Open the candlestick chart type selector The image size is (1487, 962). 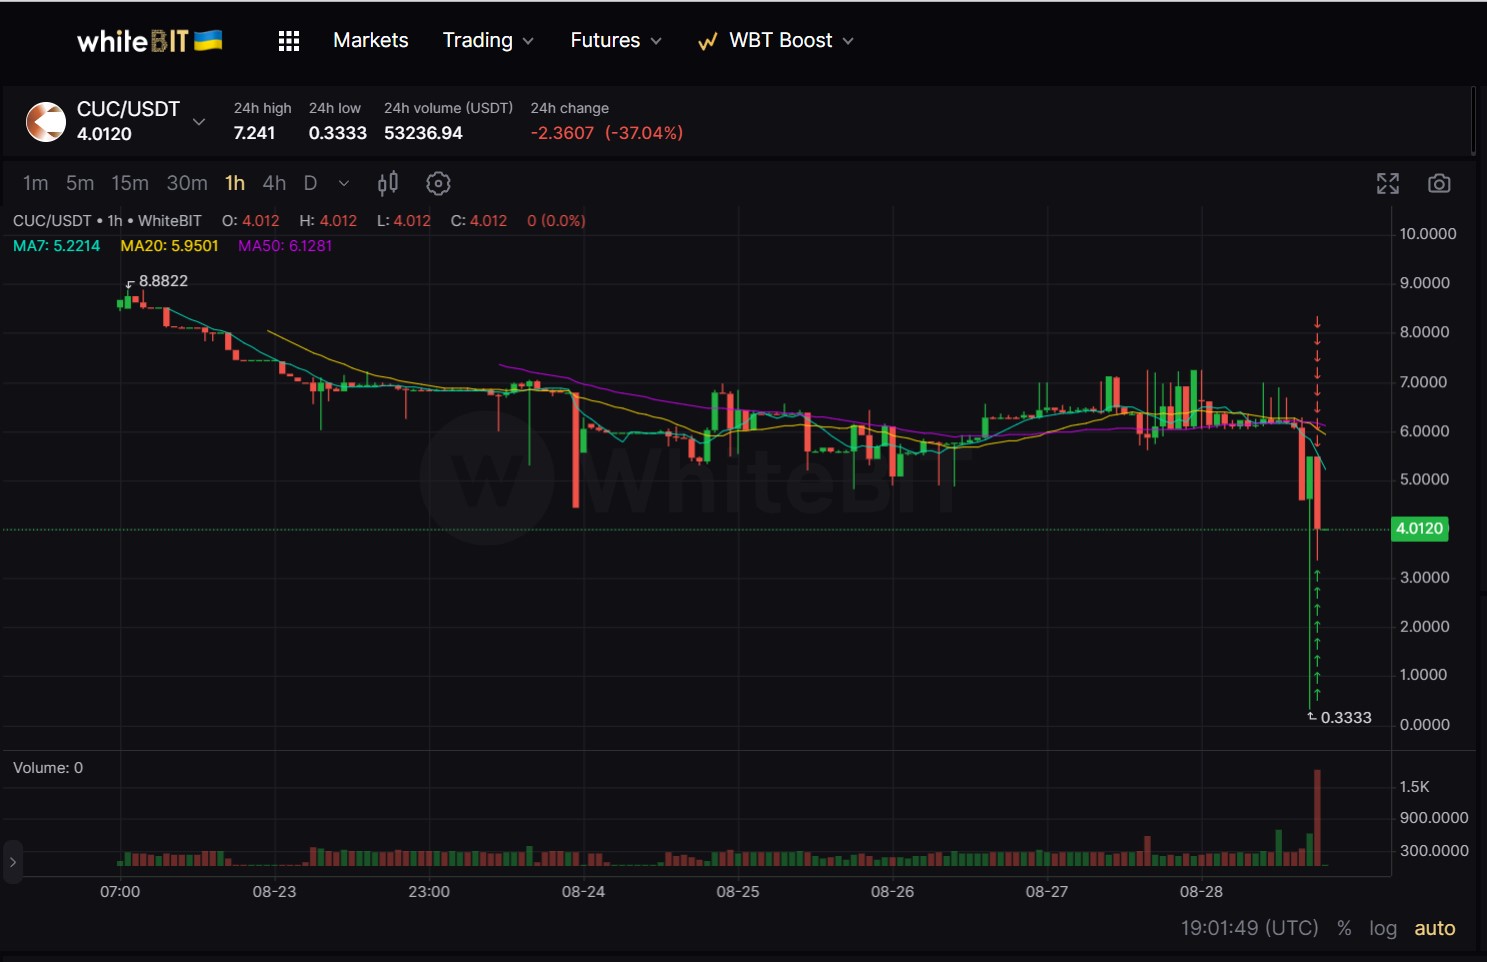point(388,183)
